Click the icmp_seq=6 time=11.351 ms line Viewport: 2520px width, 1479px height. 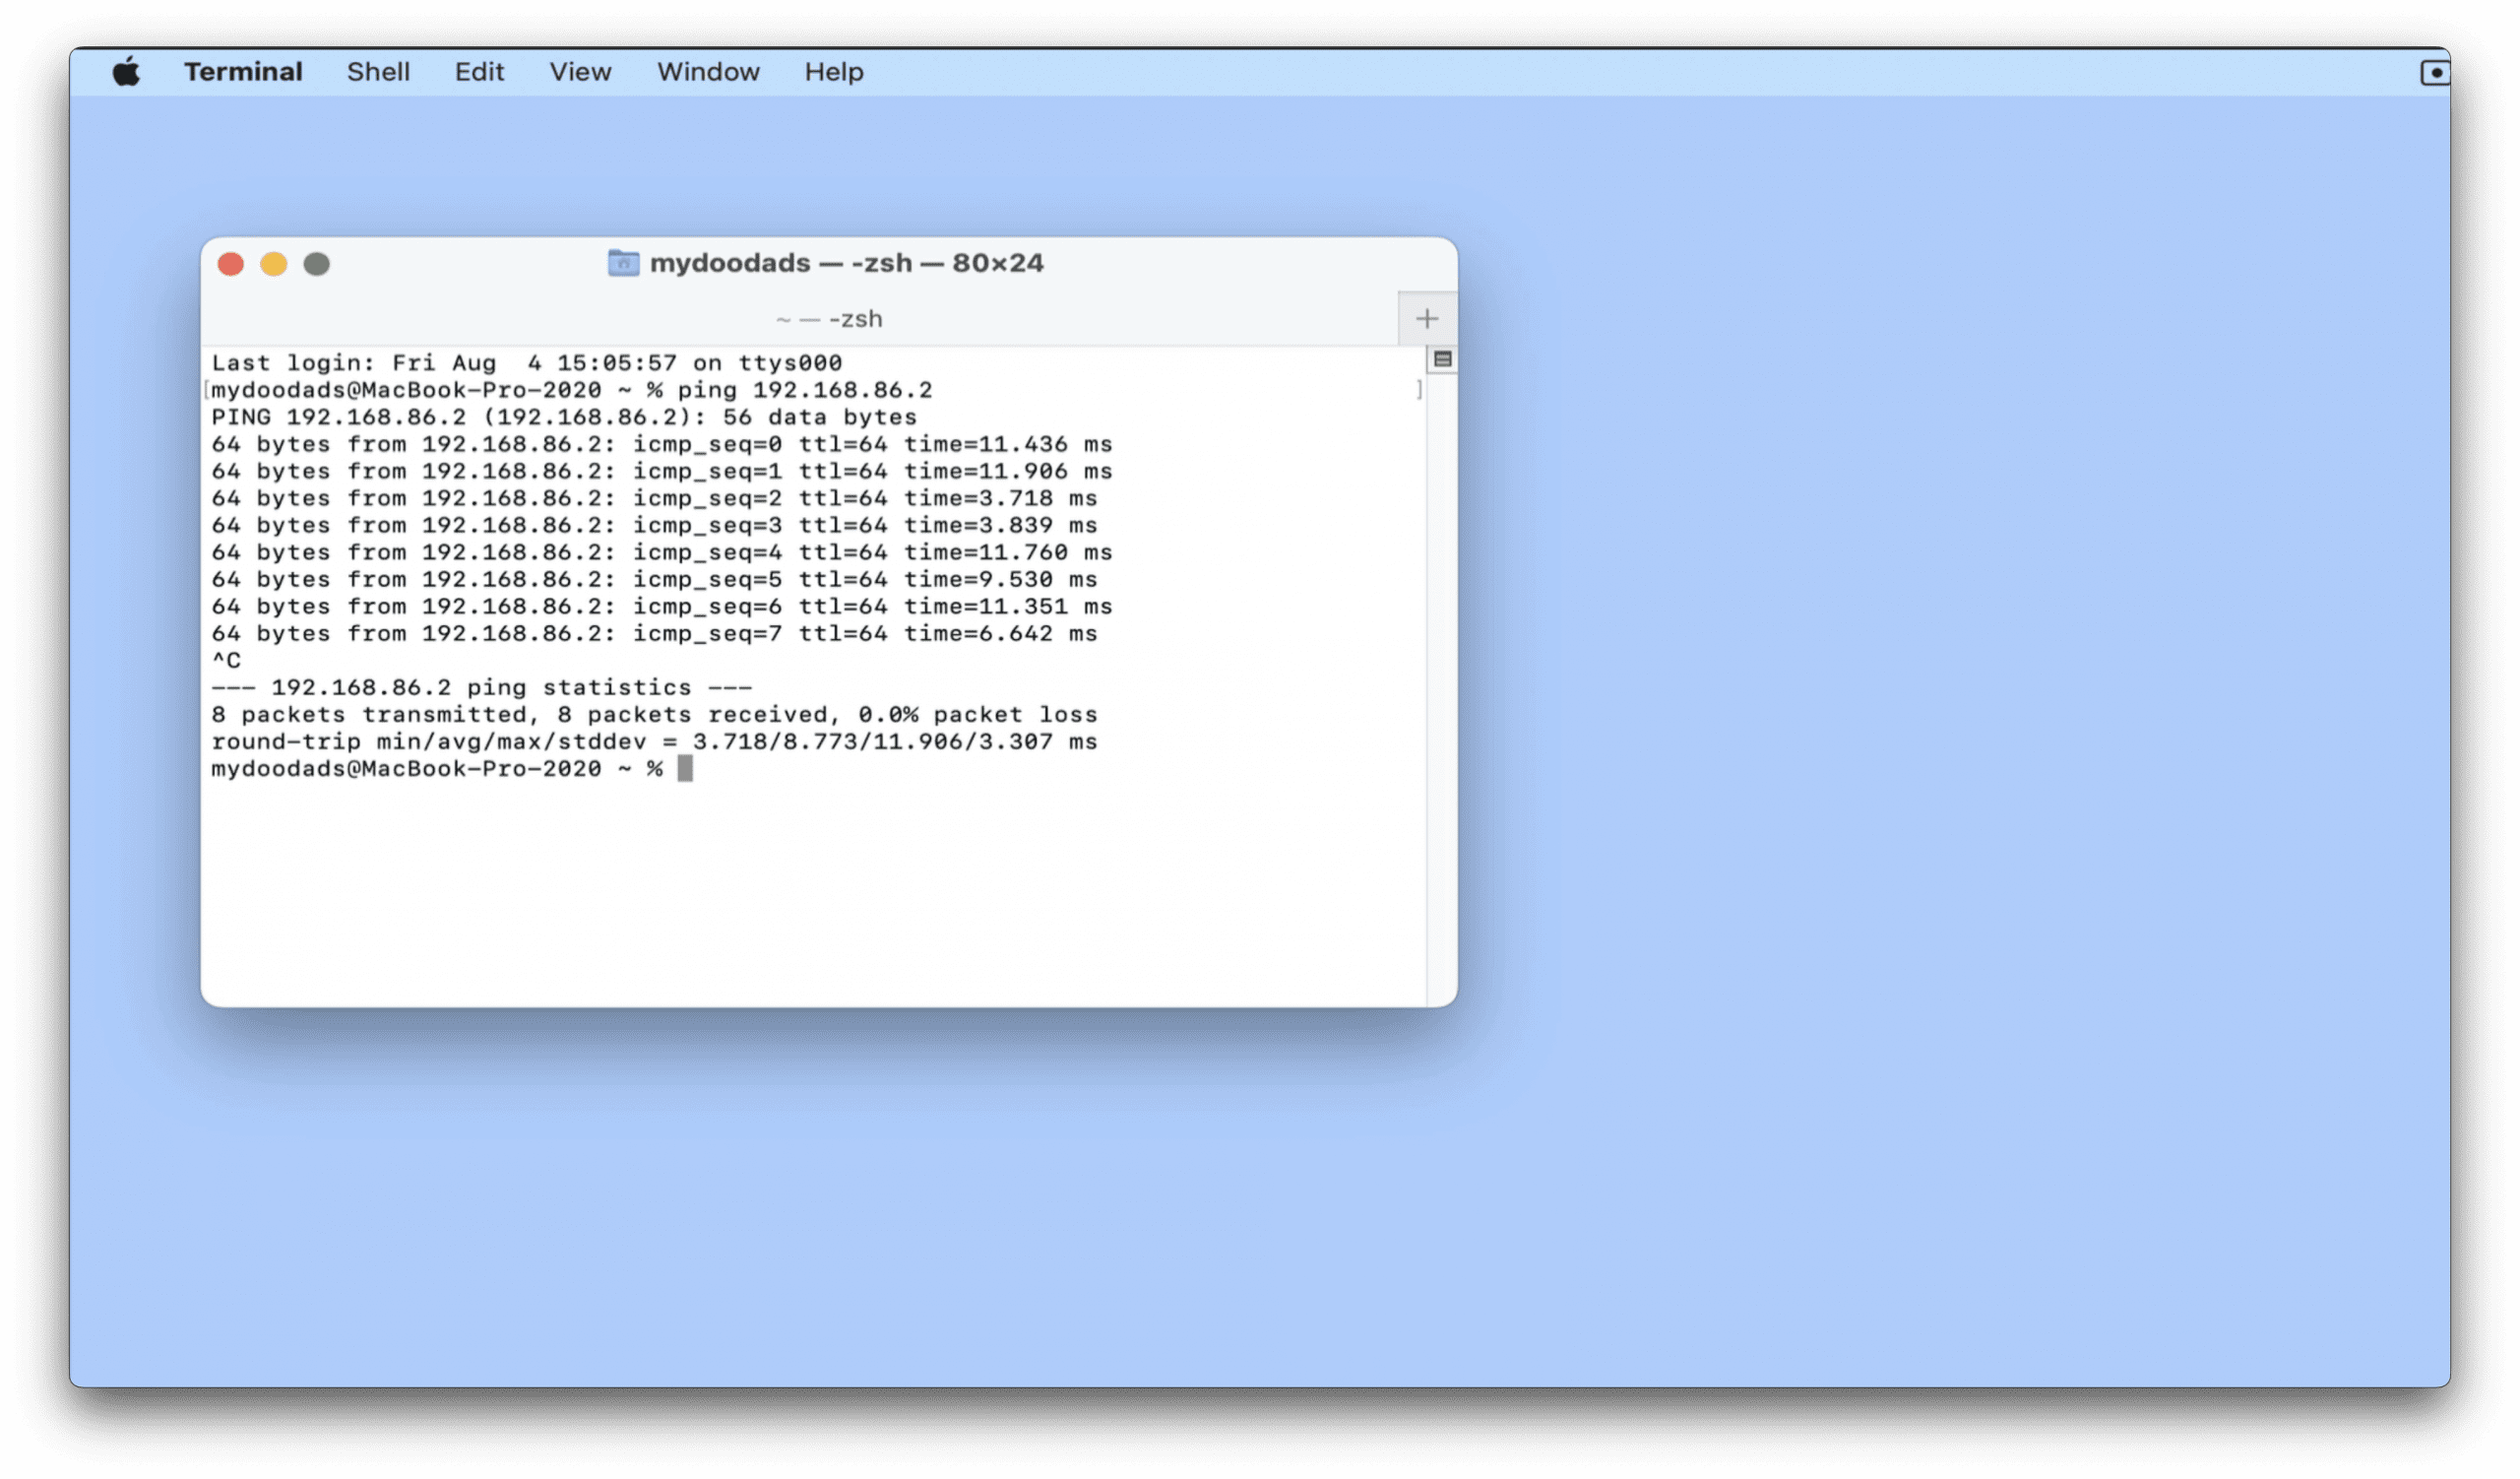coord(662,606)
